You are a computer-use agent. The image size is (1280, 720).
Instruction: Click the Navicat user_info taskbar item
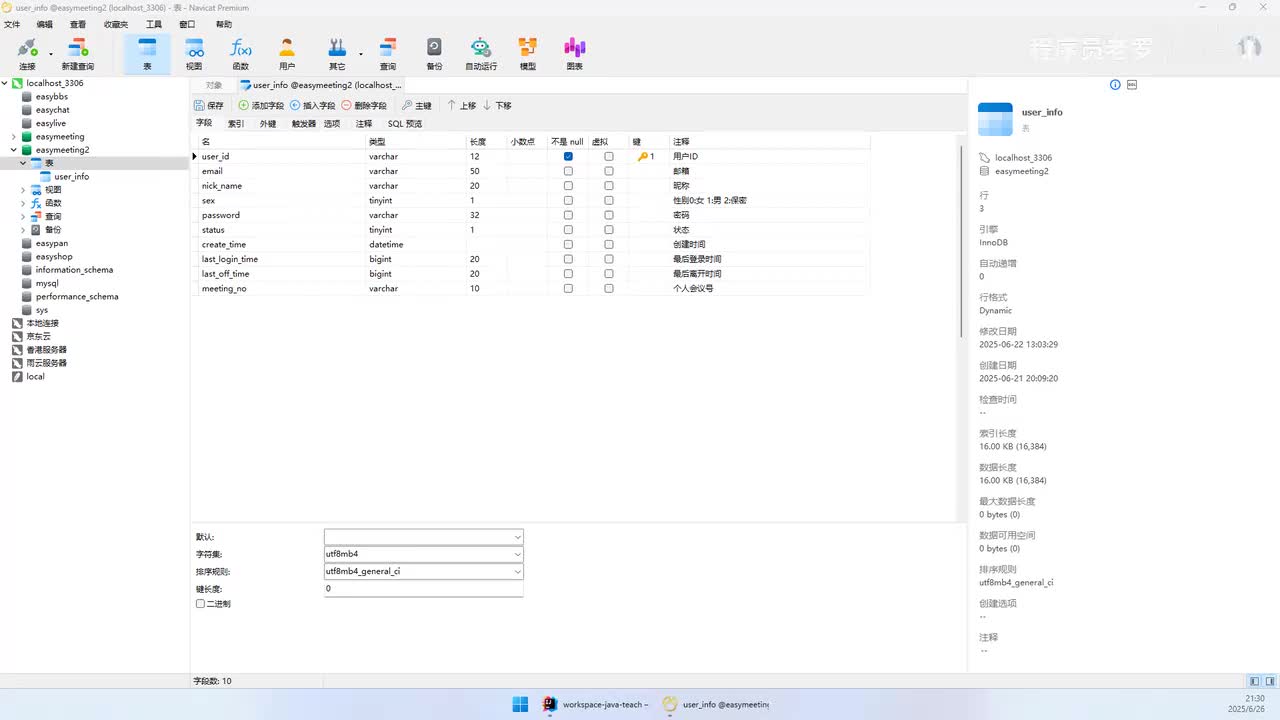[716, 704]
